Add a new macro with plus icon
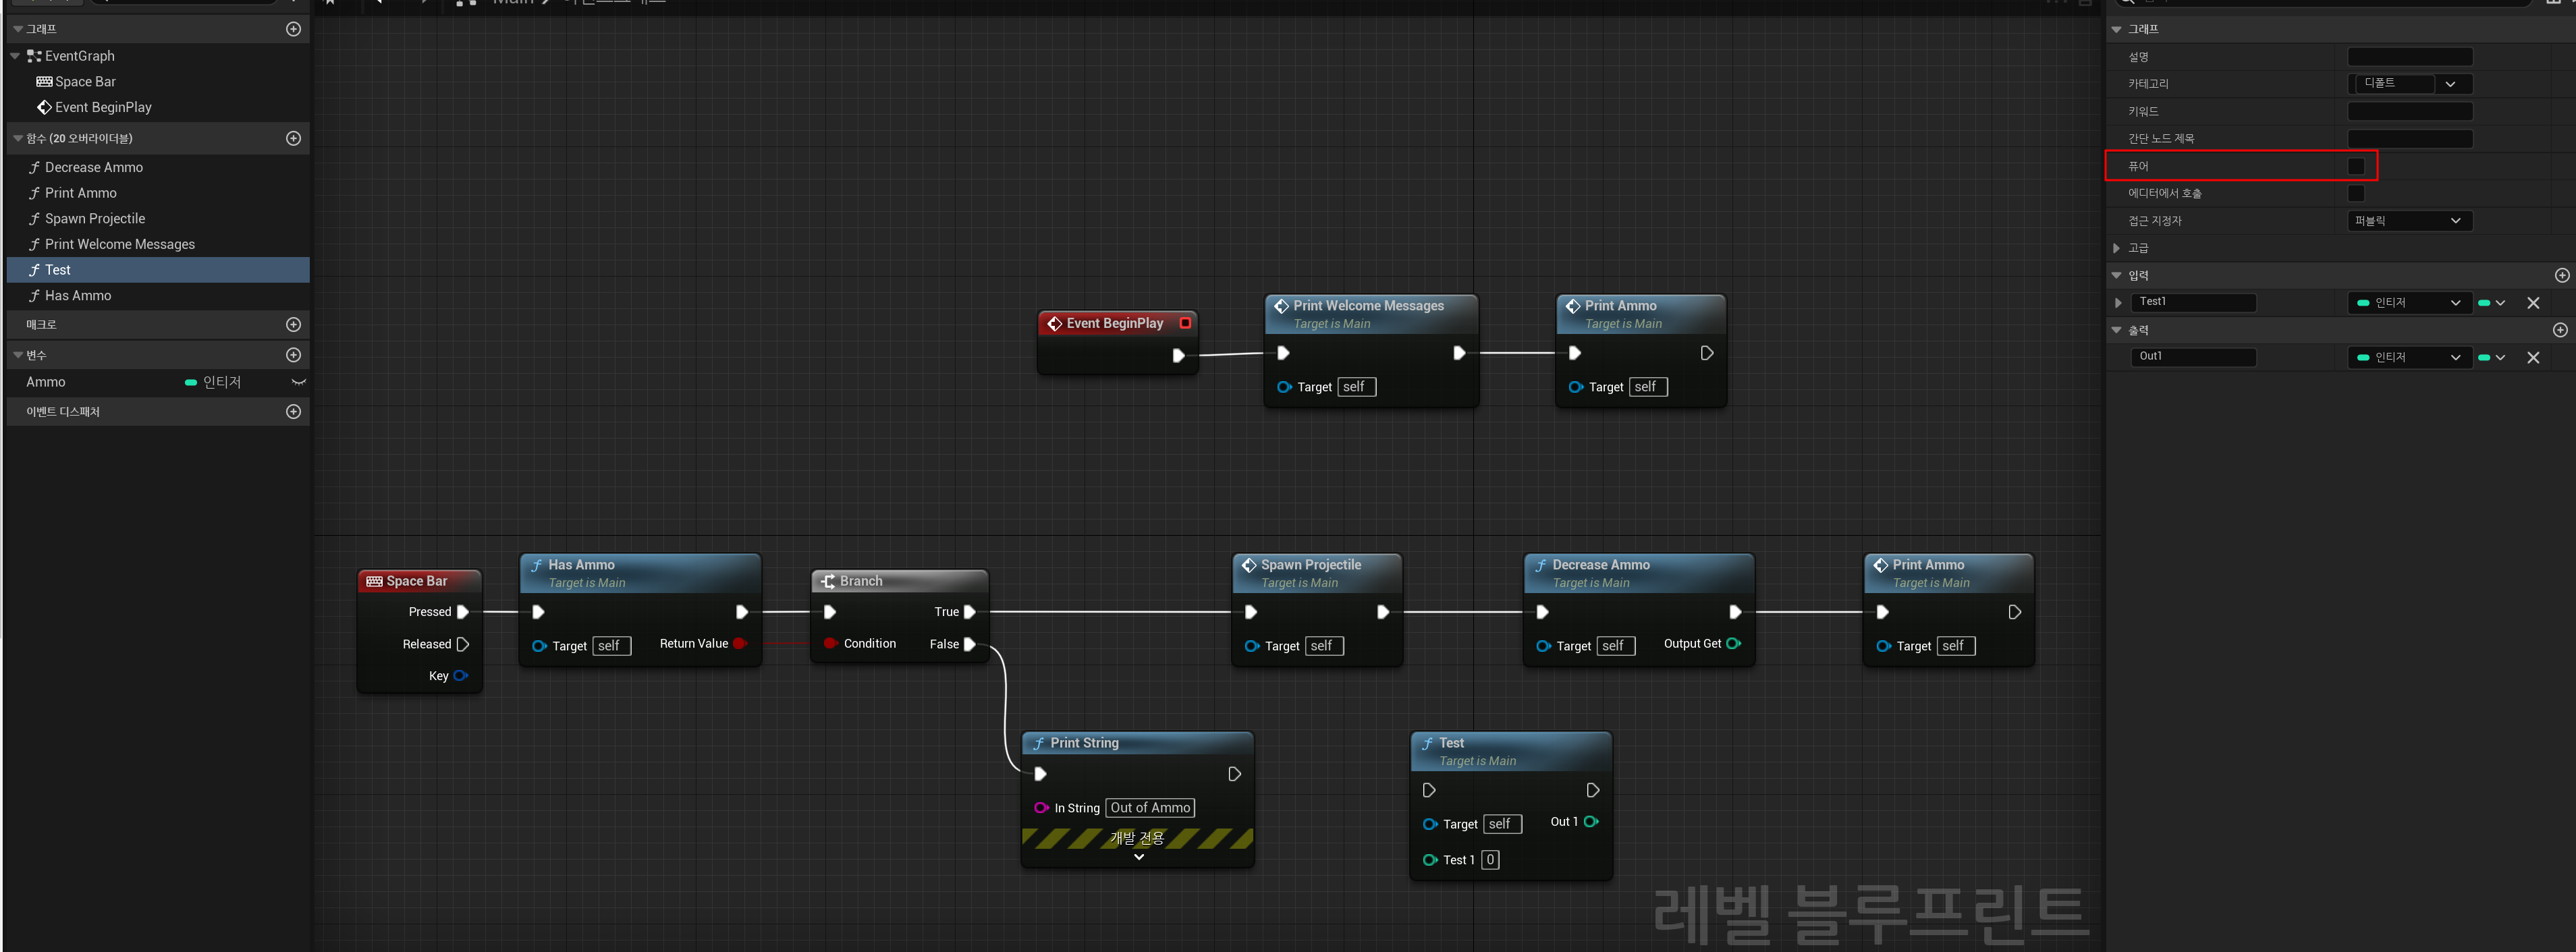This screenshot has height=952, width=2576. [293, 324]
